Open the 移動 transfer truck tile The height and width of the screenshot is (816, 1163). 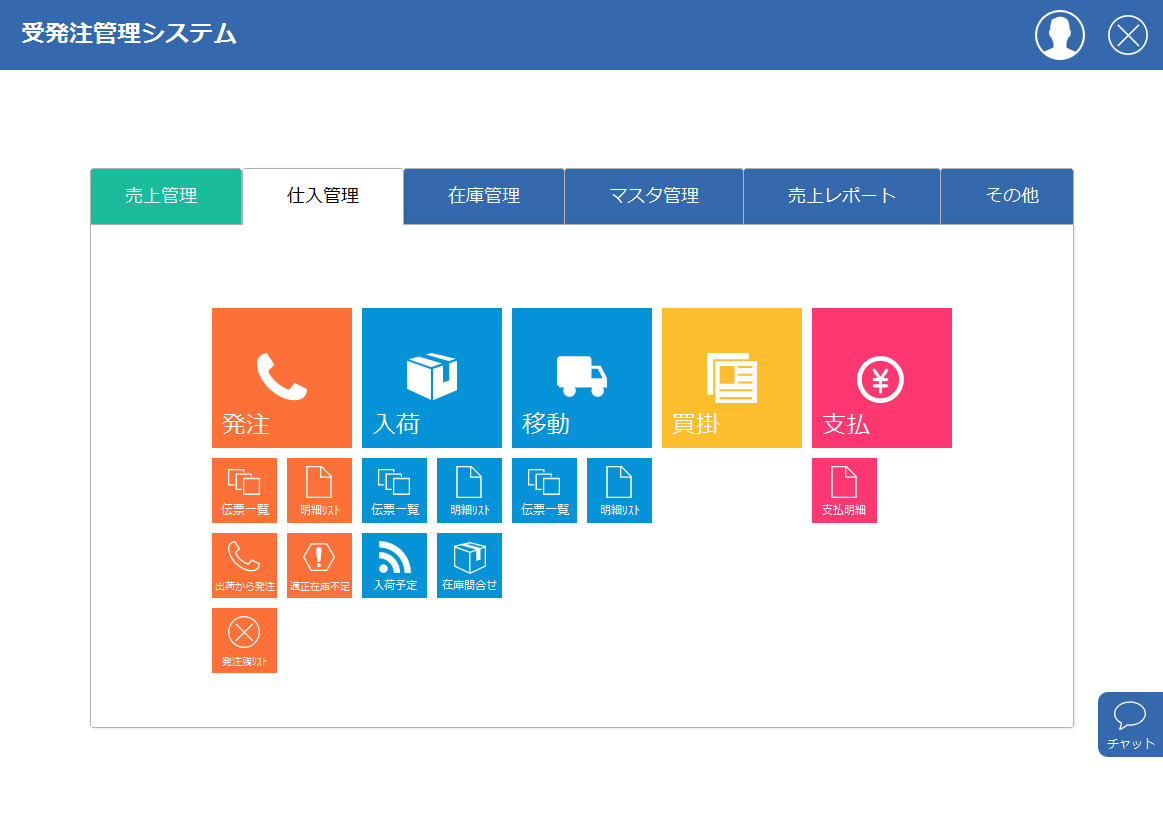click(x=582, y=378)
